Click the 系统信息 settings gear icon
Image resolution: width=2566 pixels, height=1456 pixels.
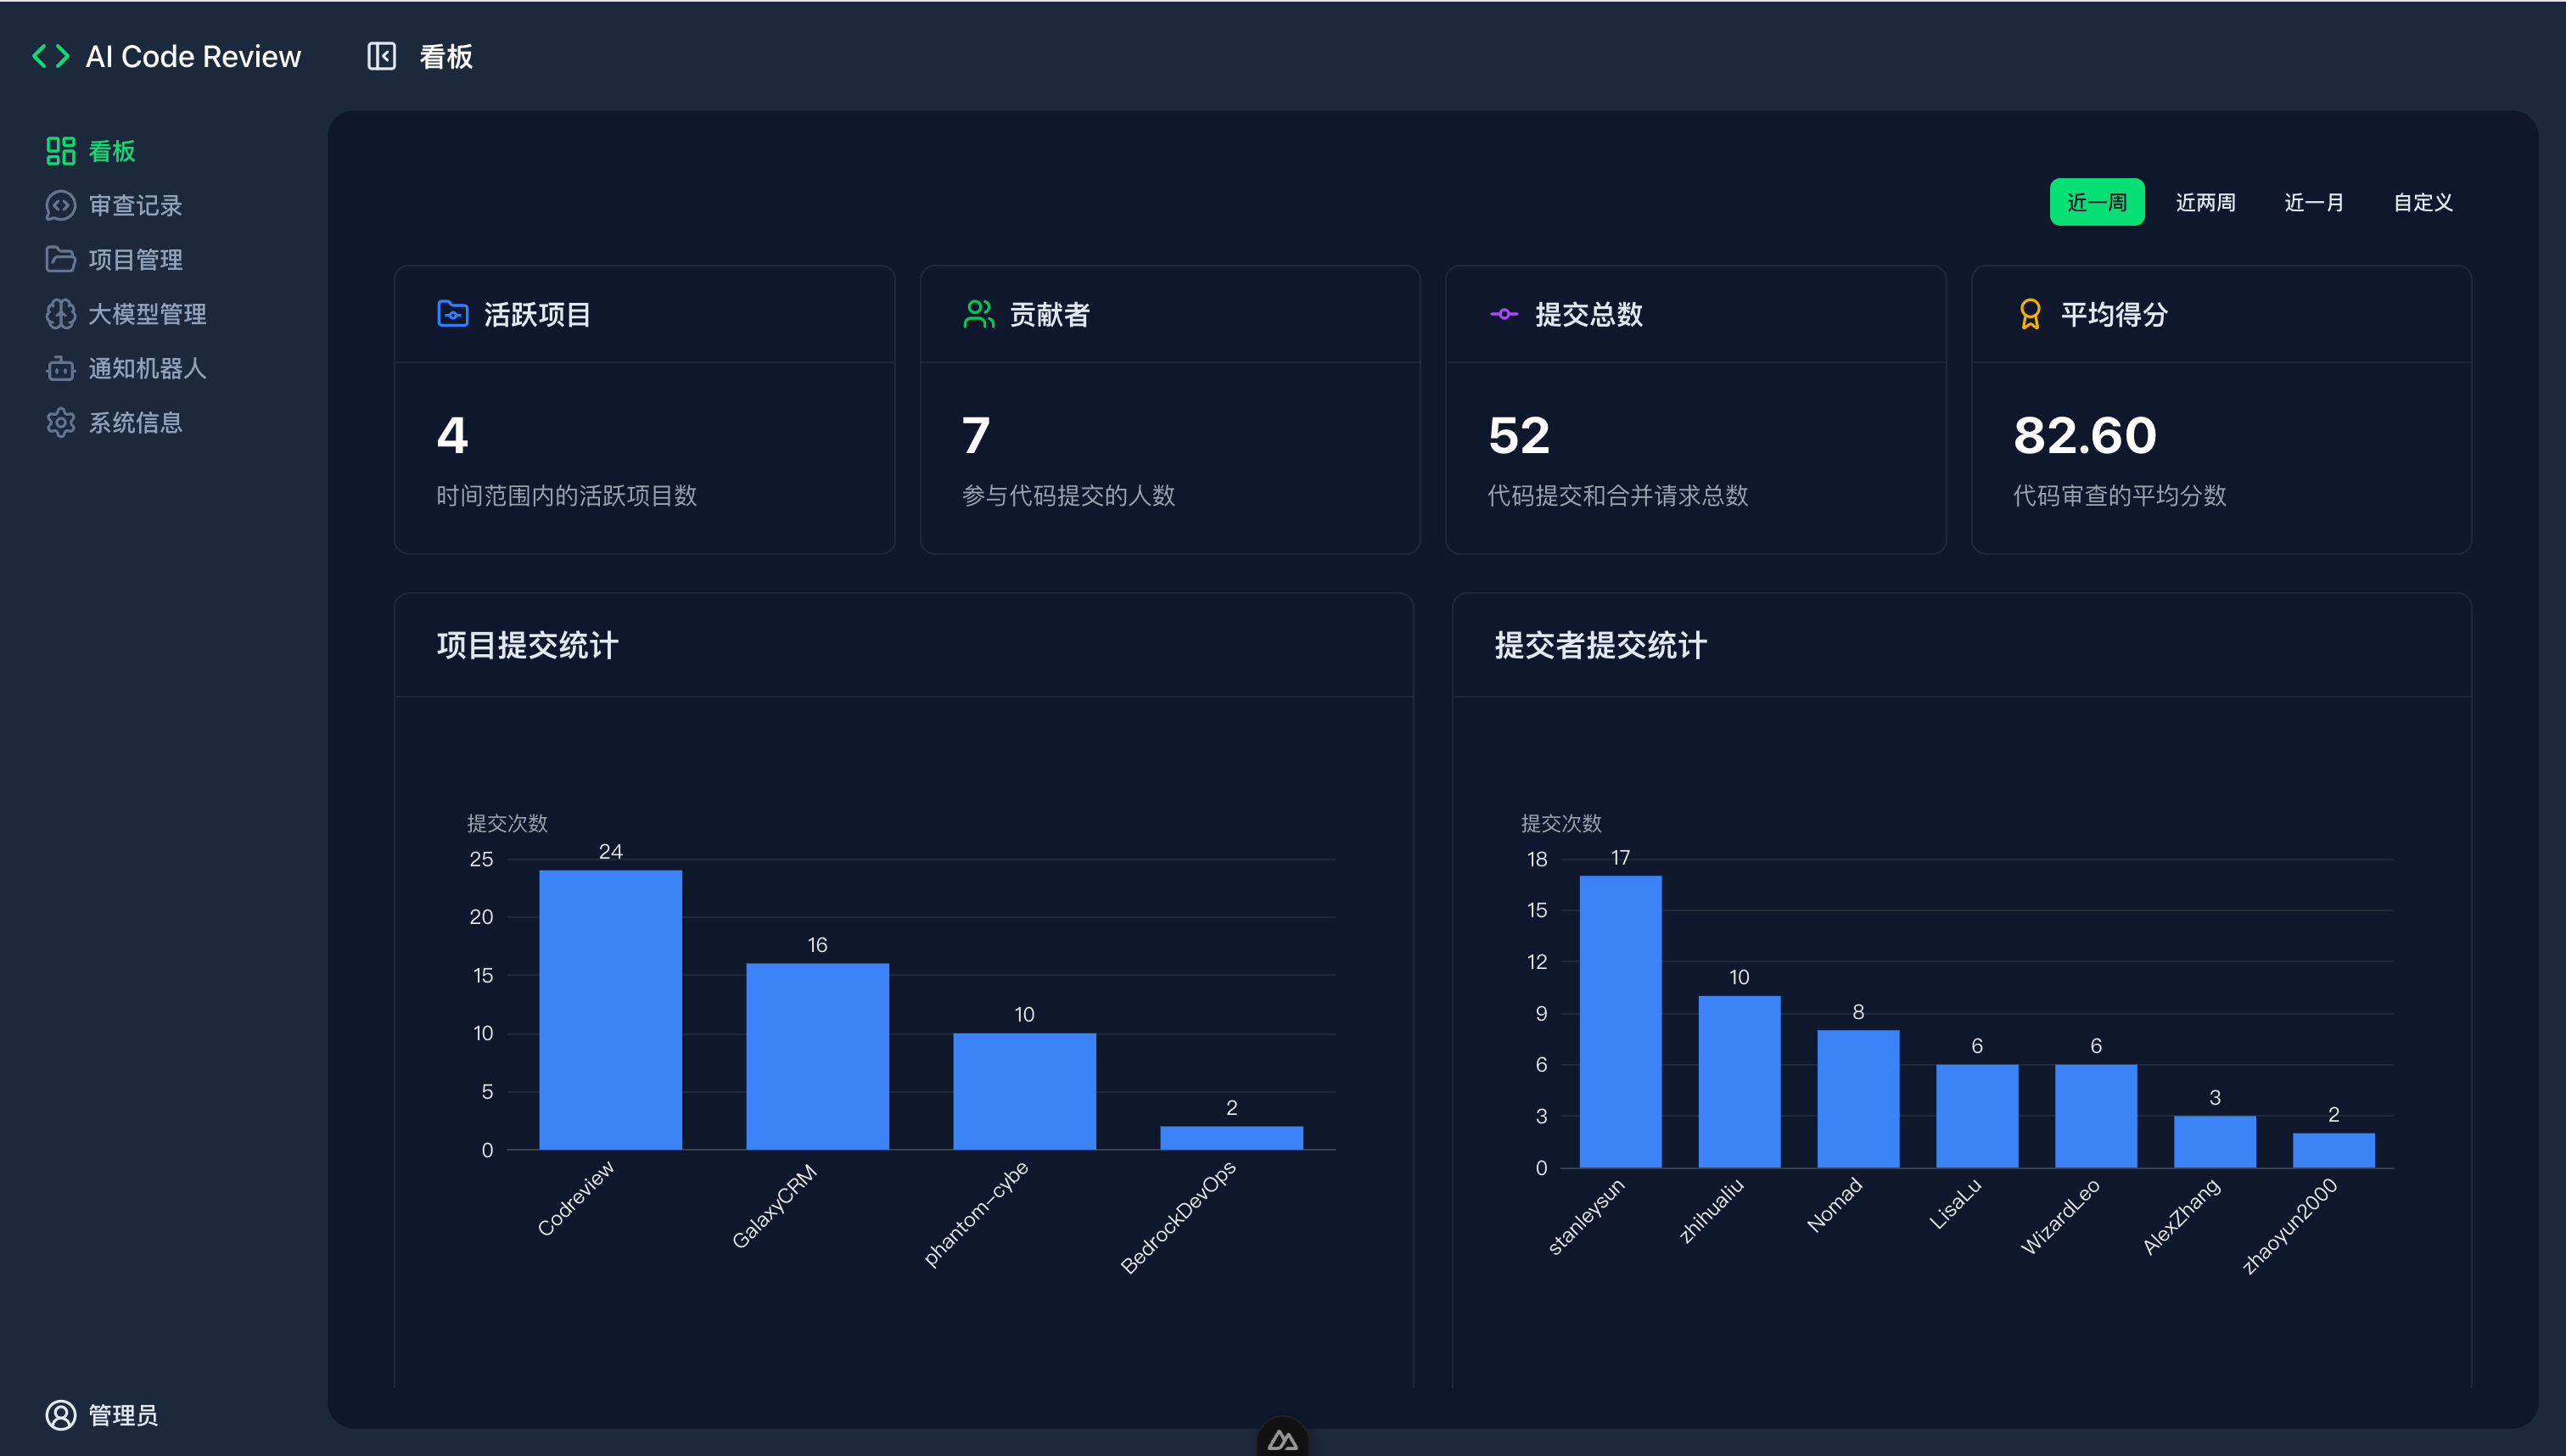coord(60,422)
